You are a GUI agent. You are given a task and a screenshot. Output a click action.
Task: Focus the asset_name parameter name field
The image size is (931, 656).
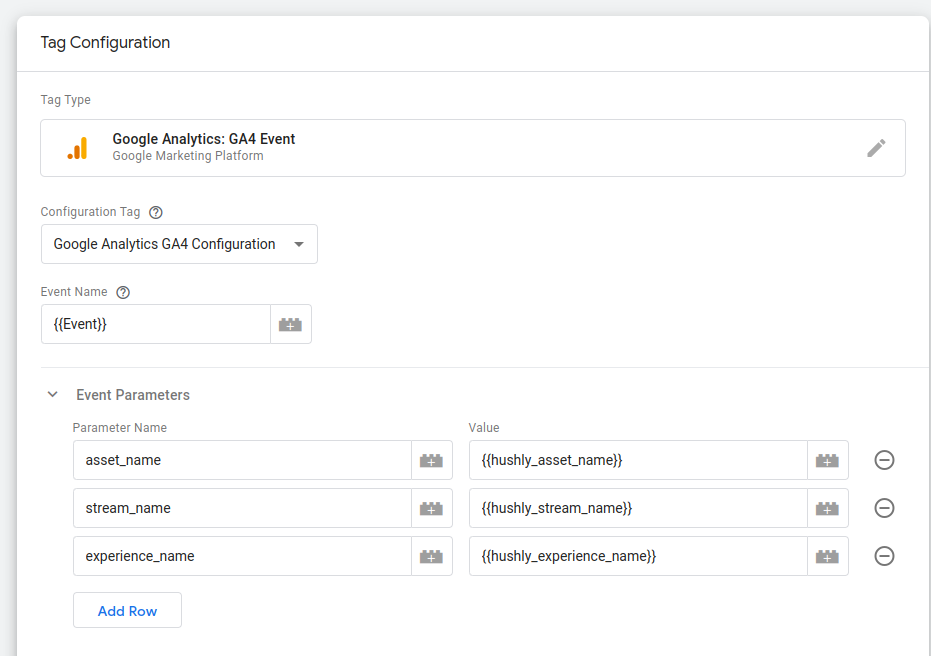[x=242, y=460]
